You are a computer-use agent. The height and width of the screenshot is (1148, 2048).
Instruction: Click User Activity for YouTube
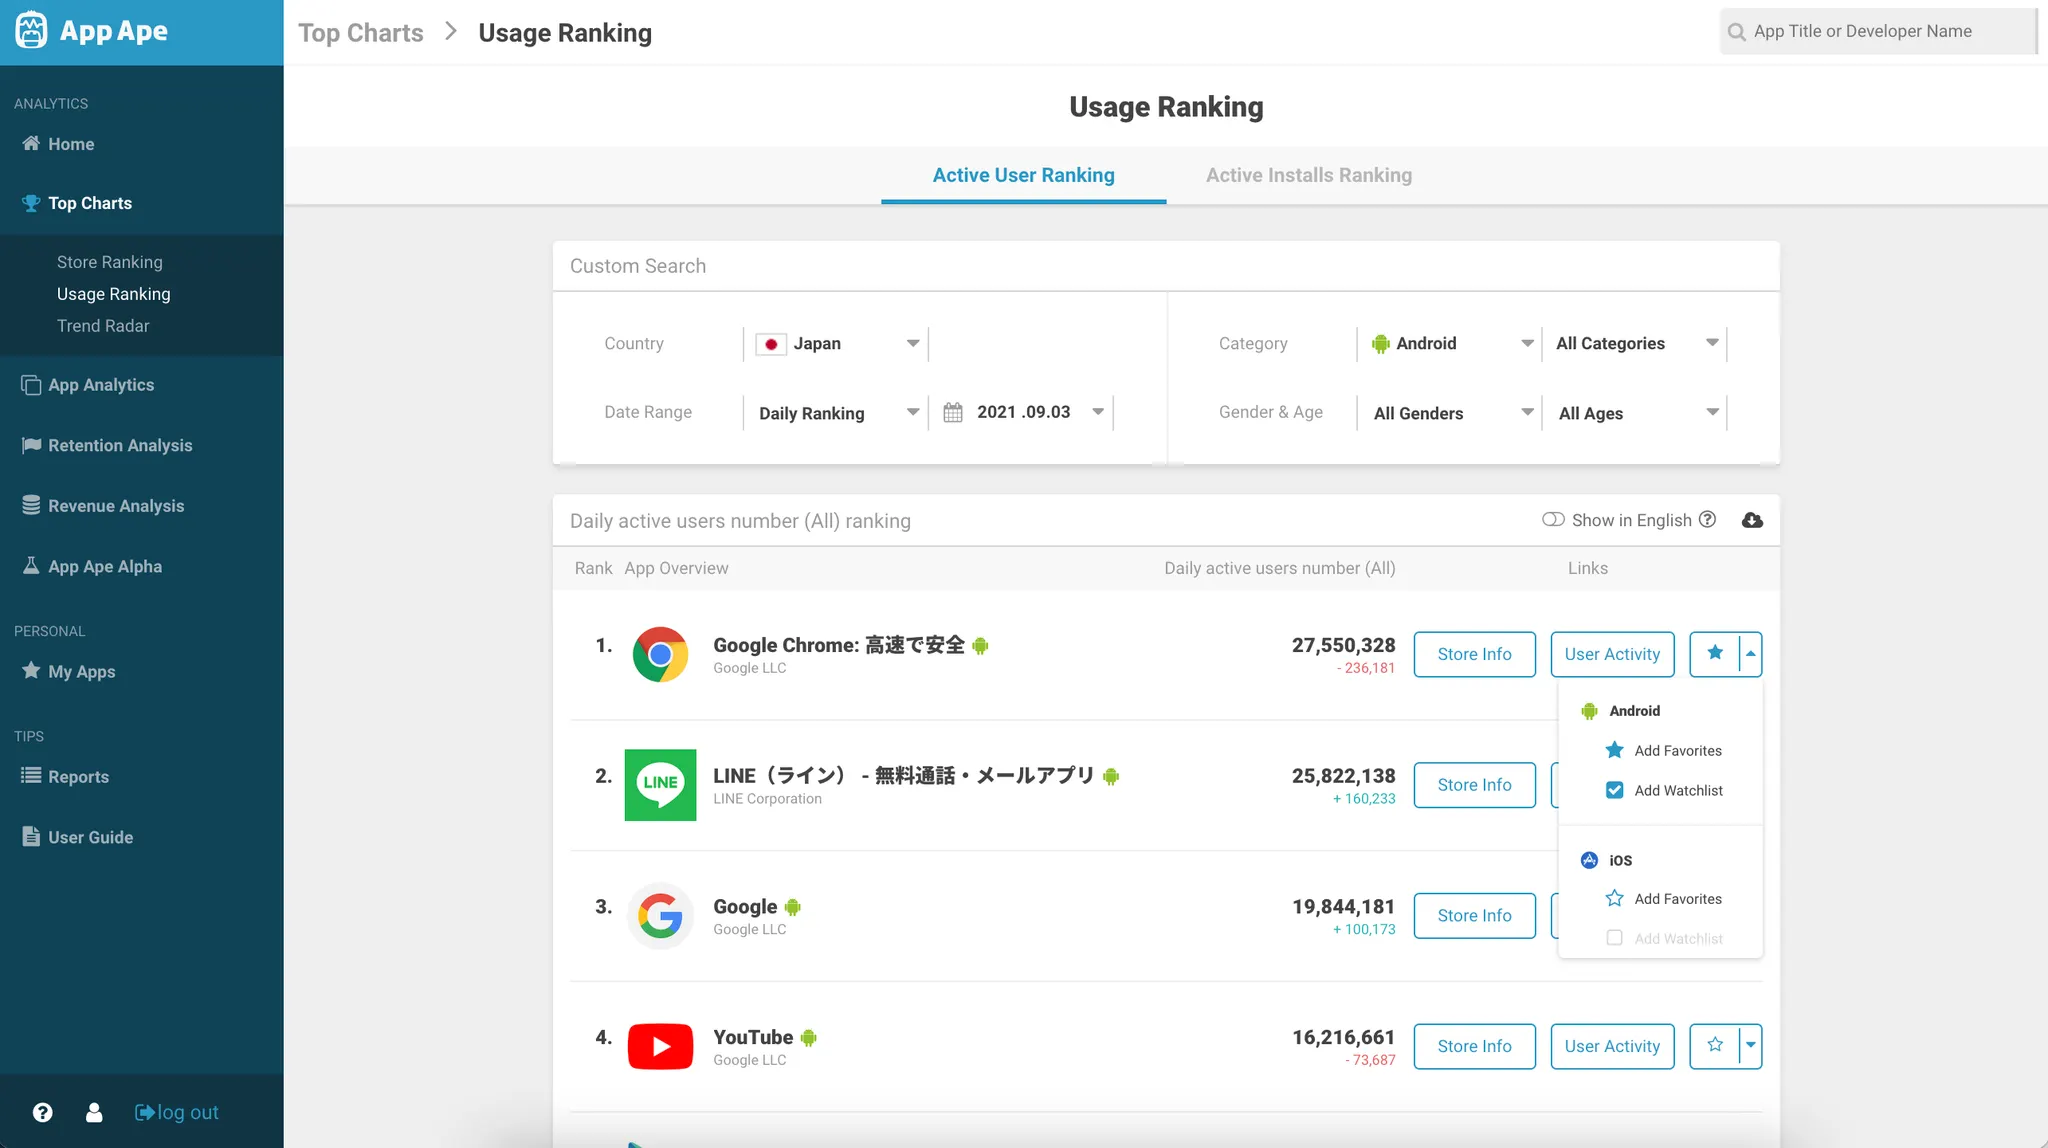(x=1612, y=1046)
